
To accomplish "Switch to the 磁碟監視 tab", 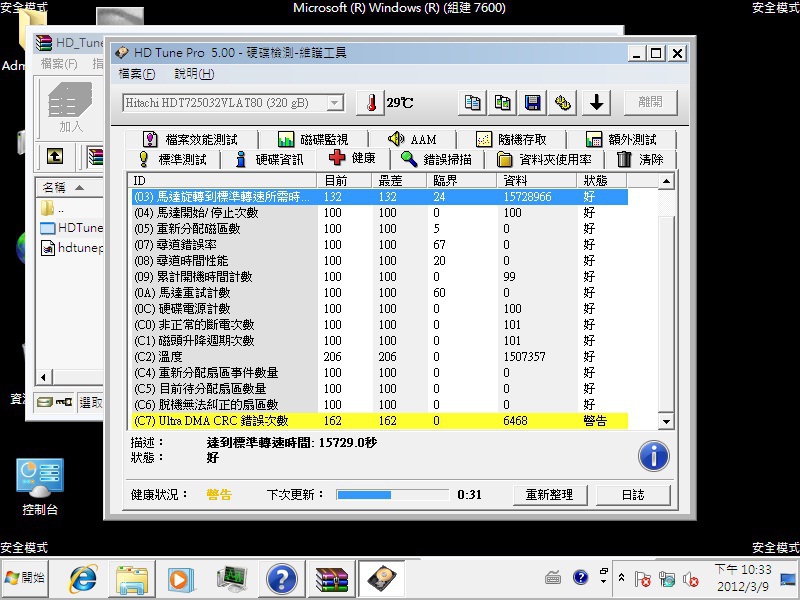I will [313, 139].
